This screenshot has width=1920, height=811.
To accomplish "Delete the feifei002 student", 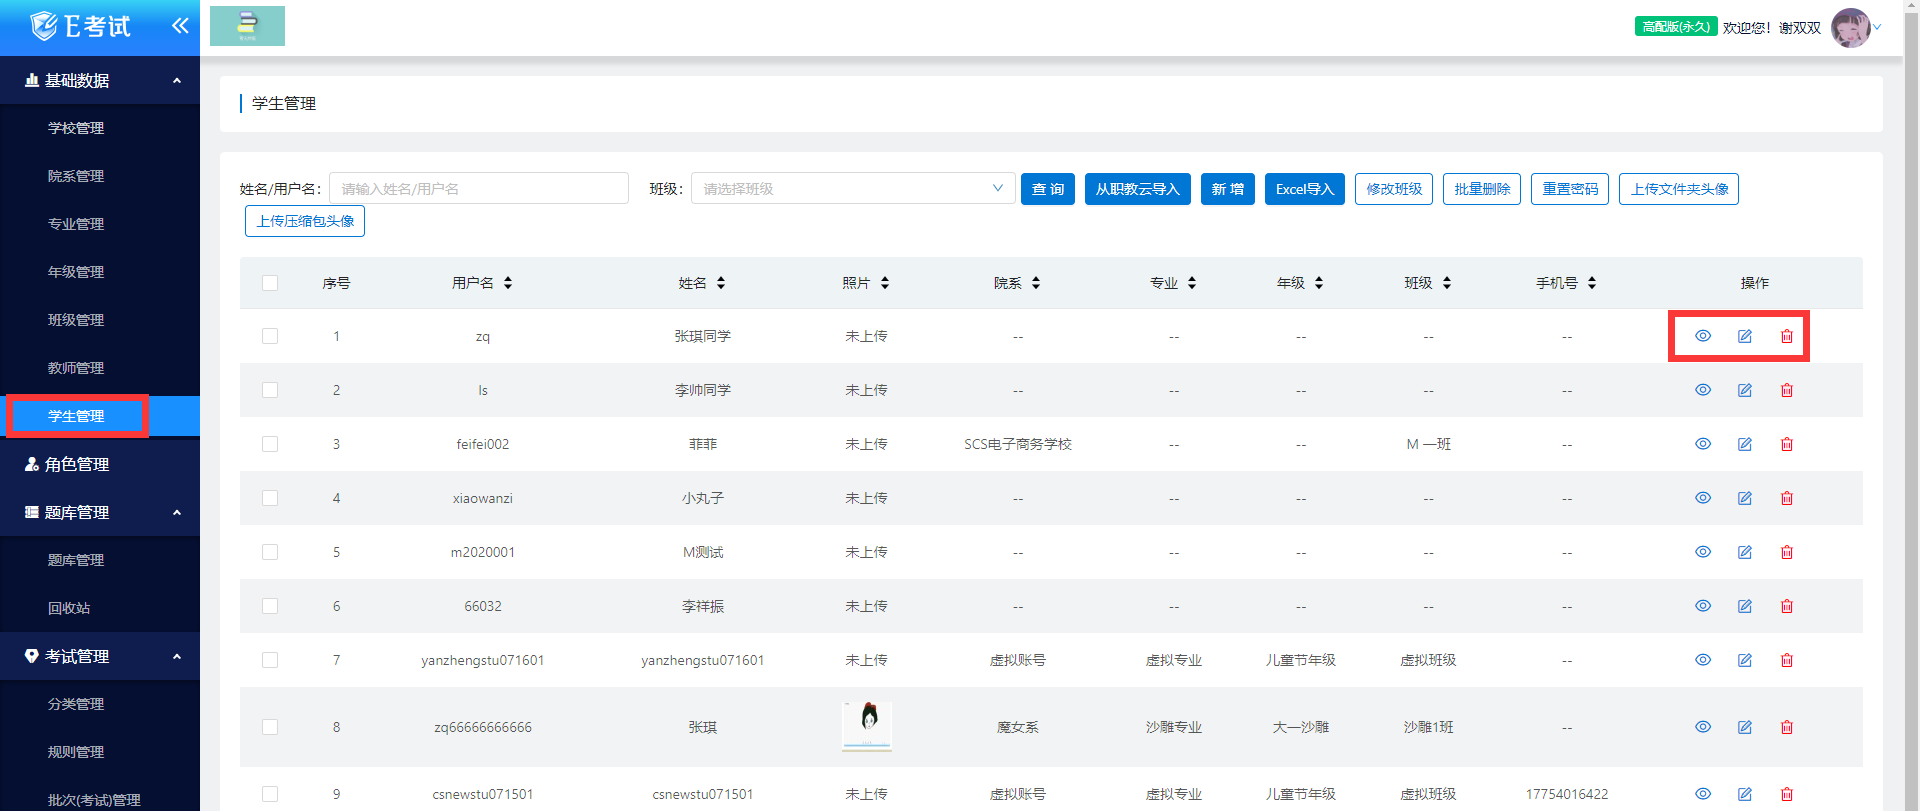I will (x=1787, y=444).
